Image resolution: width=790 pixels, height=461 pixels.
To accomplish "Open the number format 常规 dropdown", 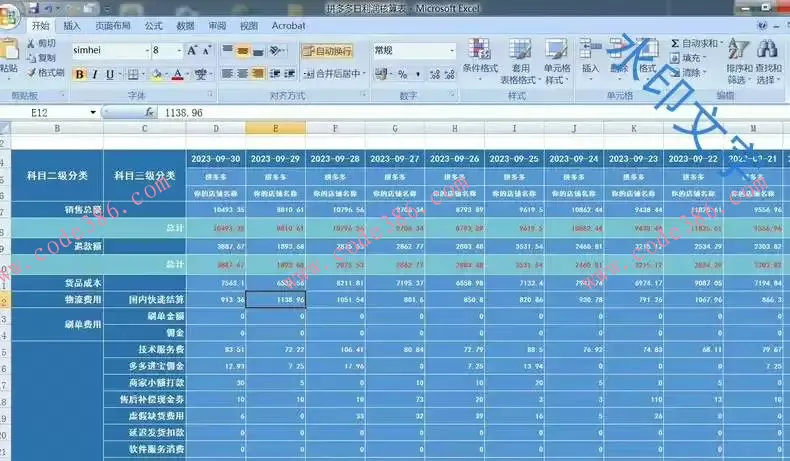I will 452,50.
